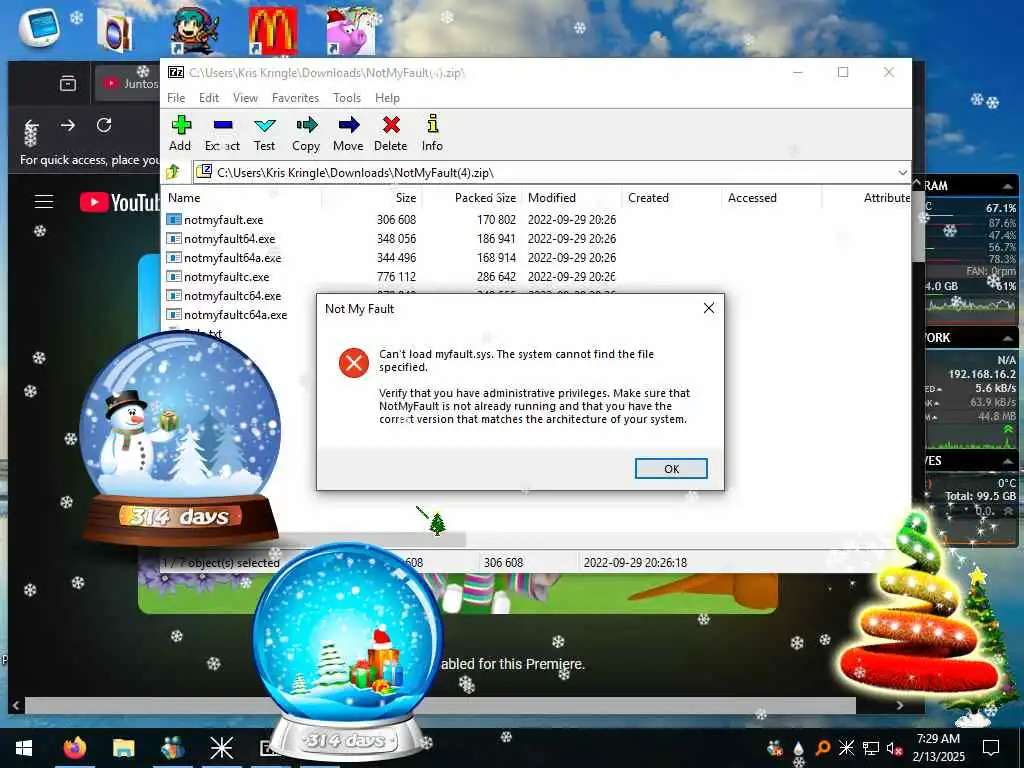Expand the 7-Zip address bar dropdown
Image resolution: width=1024 pixels, height=768 pixels.
pyautogui.click(x=903, y=173)
